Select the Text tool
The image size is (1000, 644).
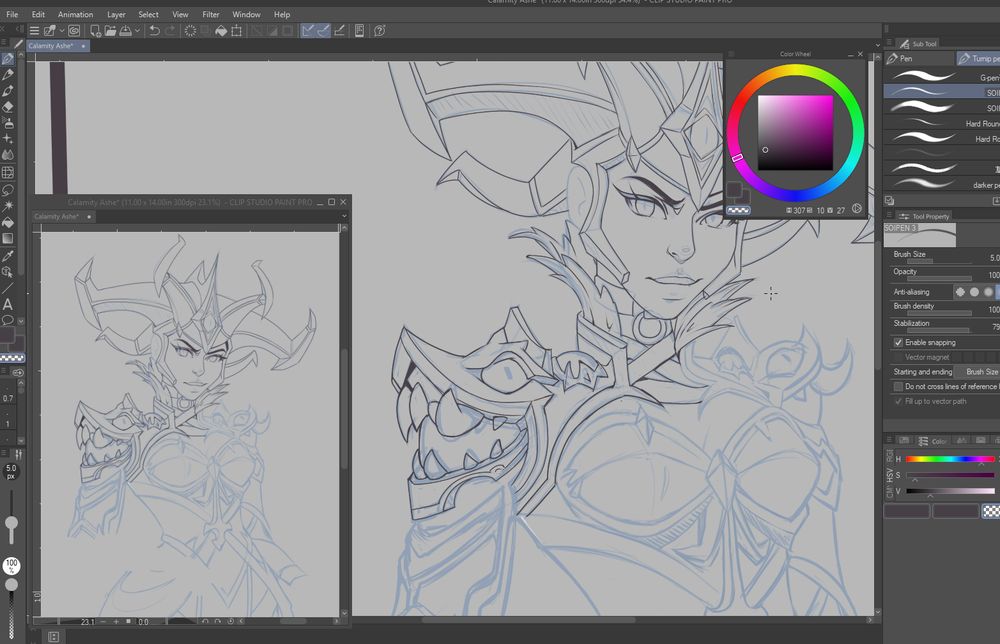tap(8, 304)
